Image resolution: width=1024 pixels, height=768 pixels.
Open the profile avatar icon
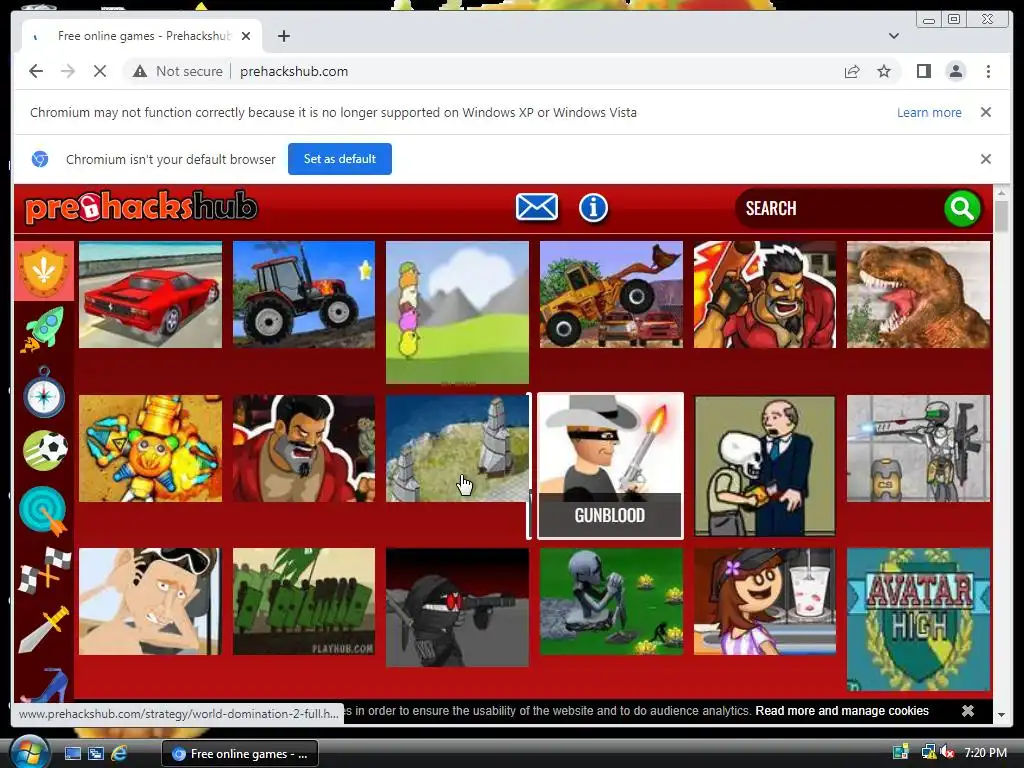(955, 71)
